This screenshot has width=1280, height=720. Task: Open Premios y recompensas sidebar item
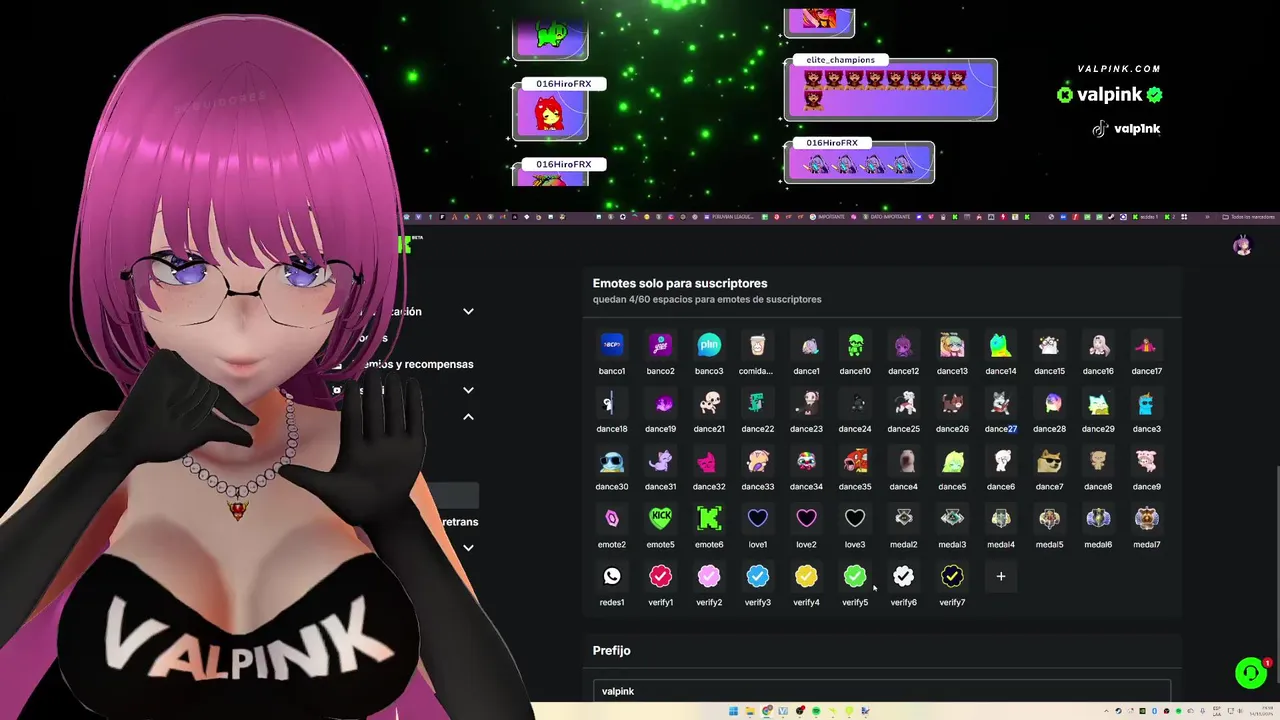[418, 364]
